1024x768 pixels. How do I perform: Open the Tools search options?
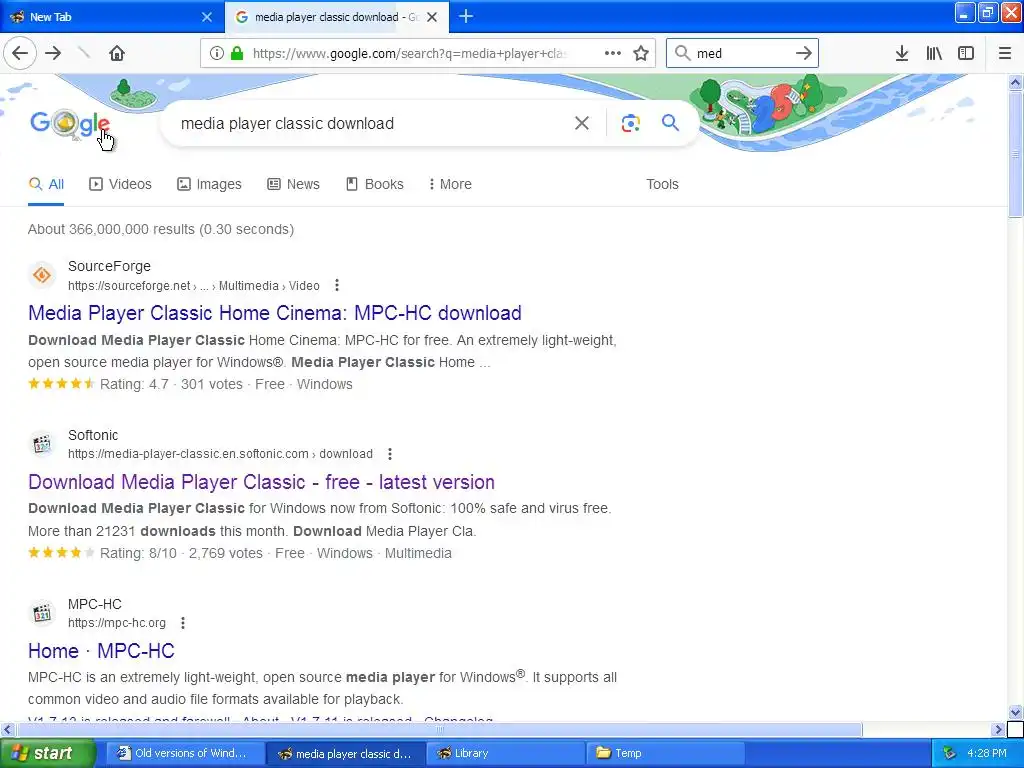(x=662, y=184)
